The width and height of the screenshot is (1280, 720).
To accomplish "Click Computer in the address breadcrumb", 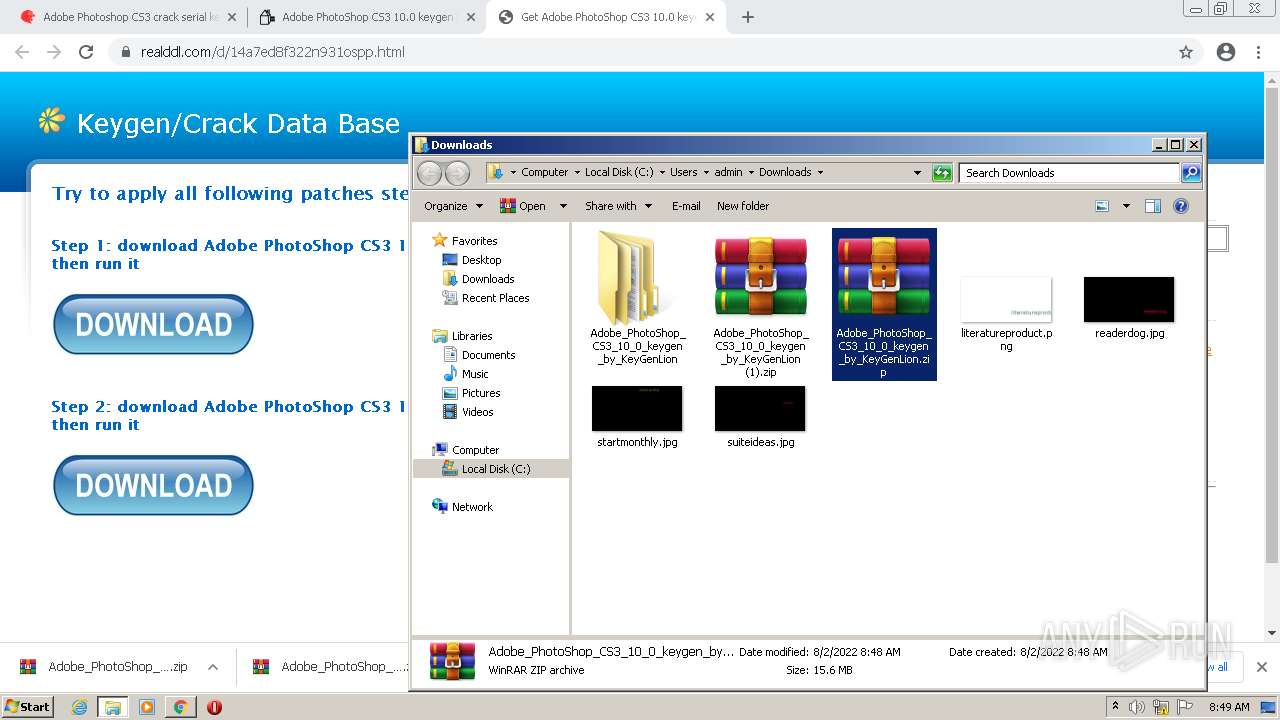I will point(544,172).
